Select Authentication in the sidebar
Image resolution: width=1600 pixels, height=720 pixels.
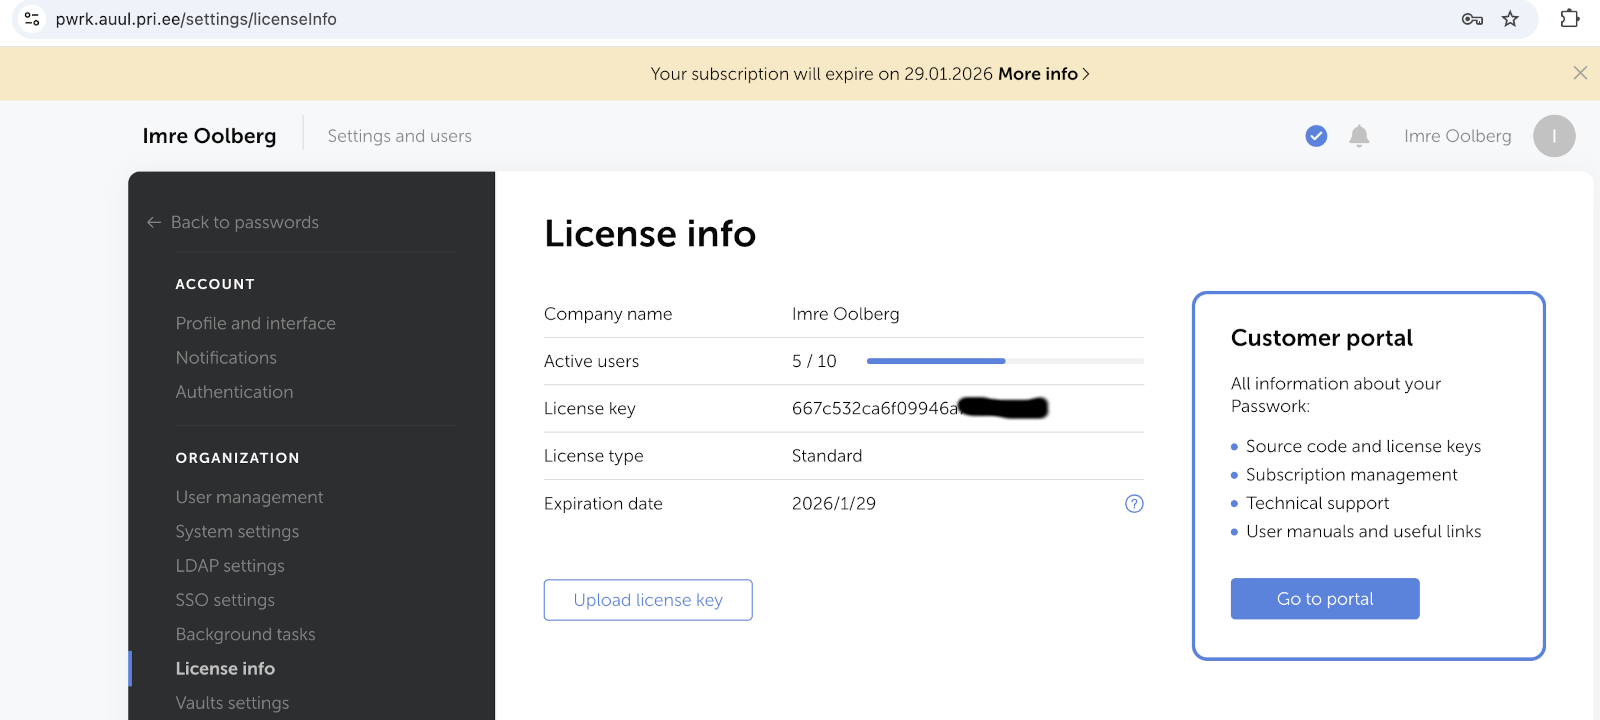click(x=235, y=392)
